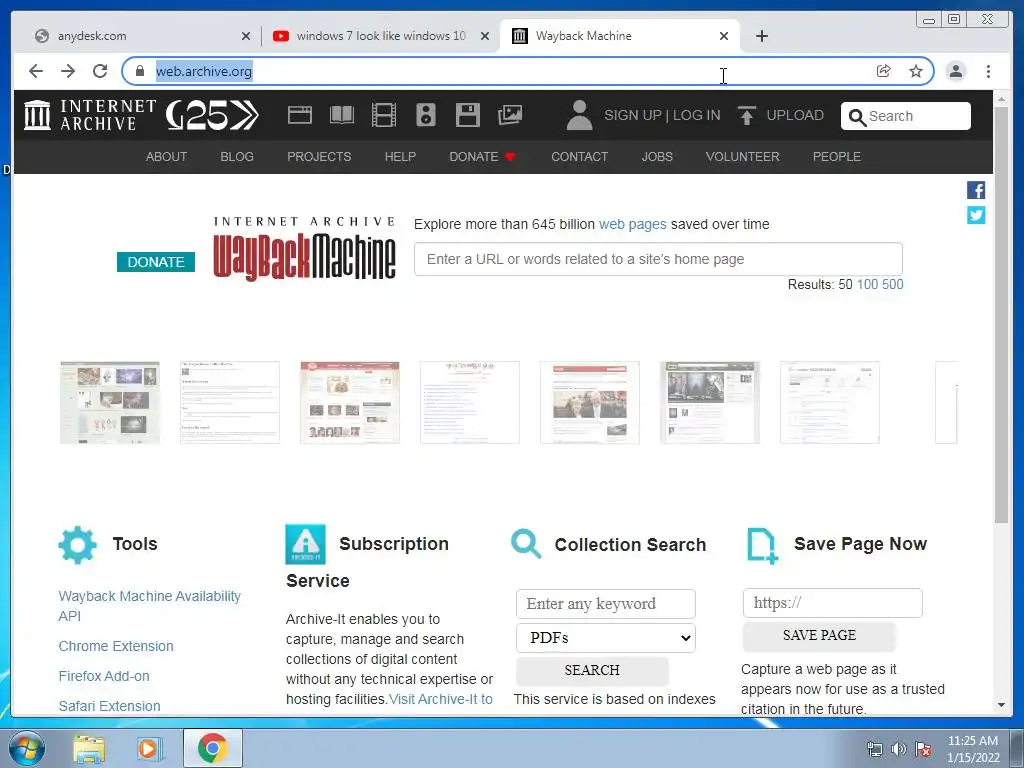Click the SEARCH button under Collection Search
Image resolution: width=1024 pixels, height=768 pixels.
point(592,671)
